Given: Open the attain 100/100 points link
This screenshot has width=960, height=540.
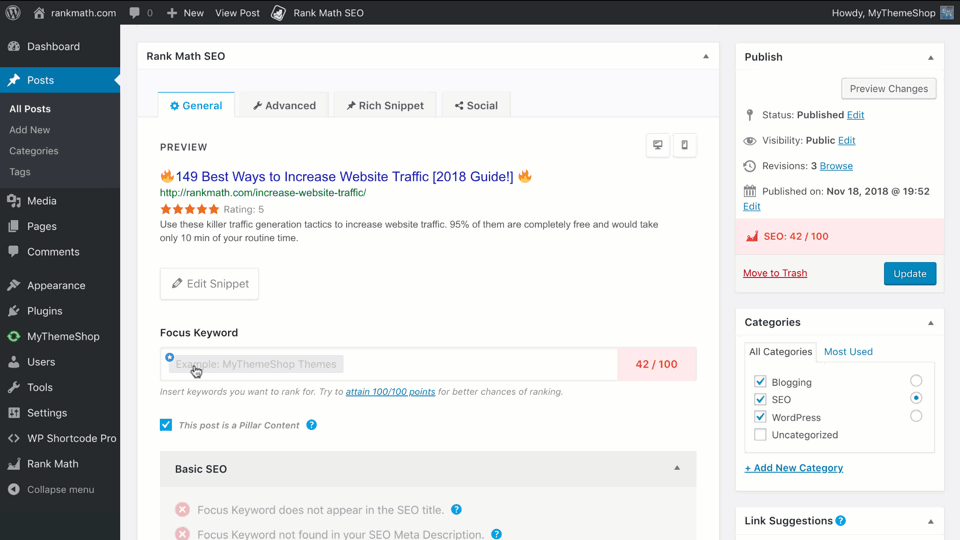Looking at the screenshot, I should (390, 392).
